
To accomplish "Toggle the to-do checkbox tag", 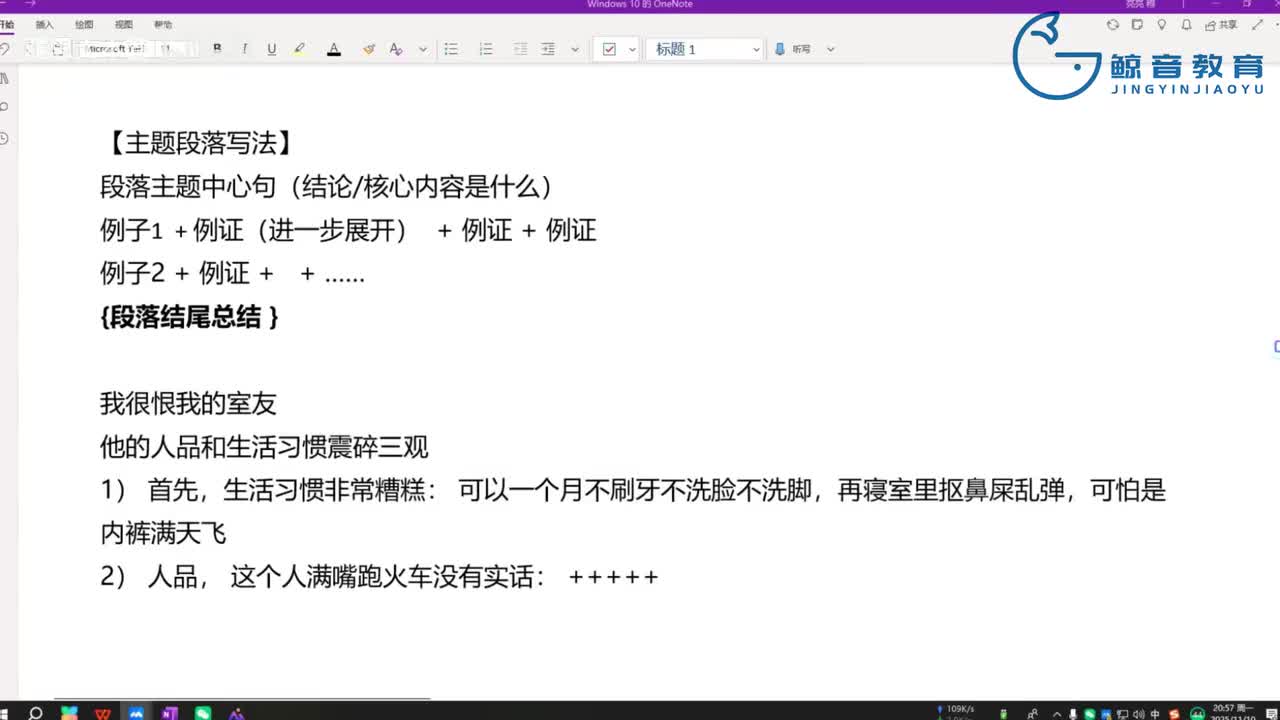I will (x=609, y=49).
